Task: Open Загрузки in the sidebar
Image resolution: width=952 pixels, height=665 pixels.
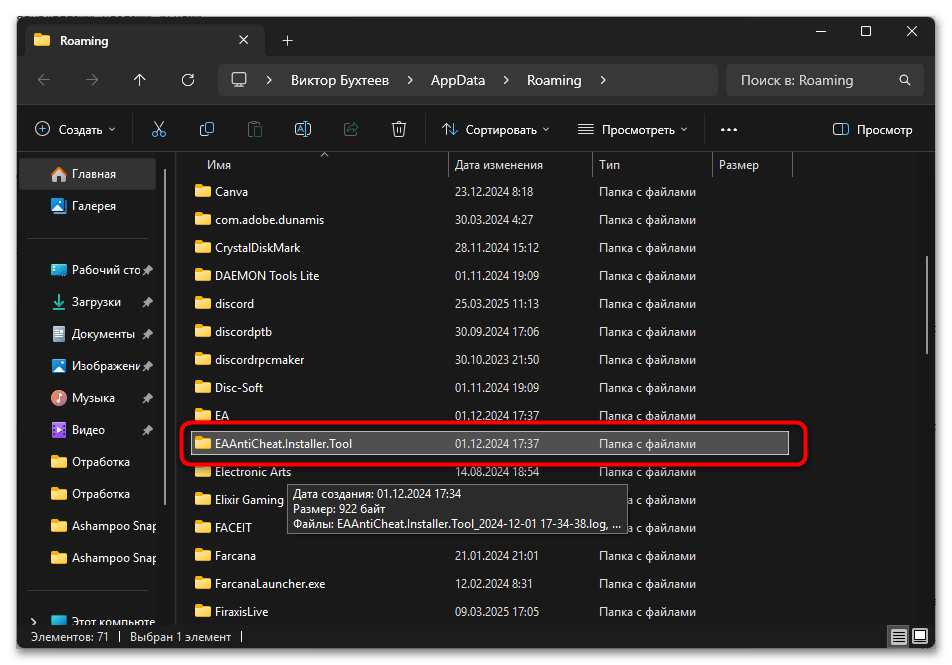Action: click(86, 302)
